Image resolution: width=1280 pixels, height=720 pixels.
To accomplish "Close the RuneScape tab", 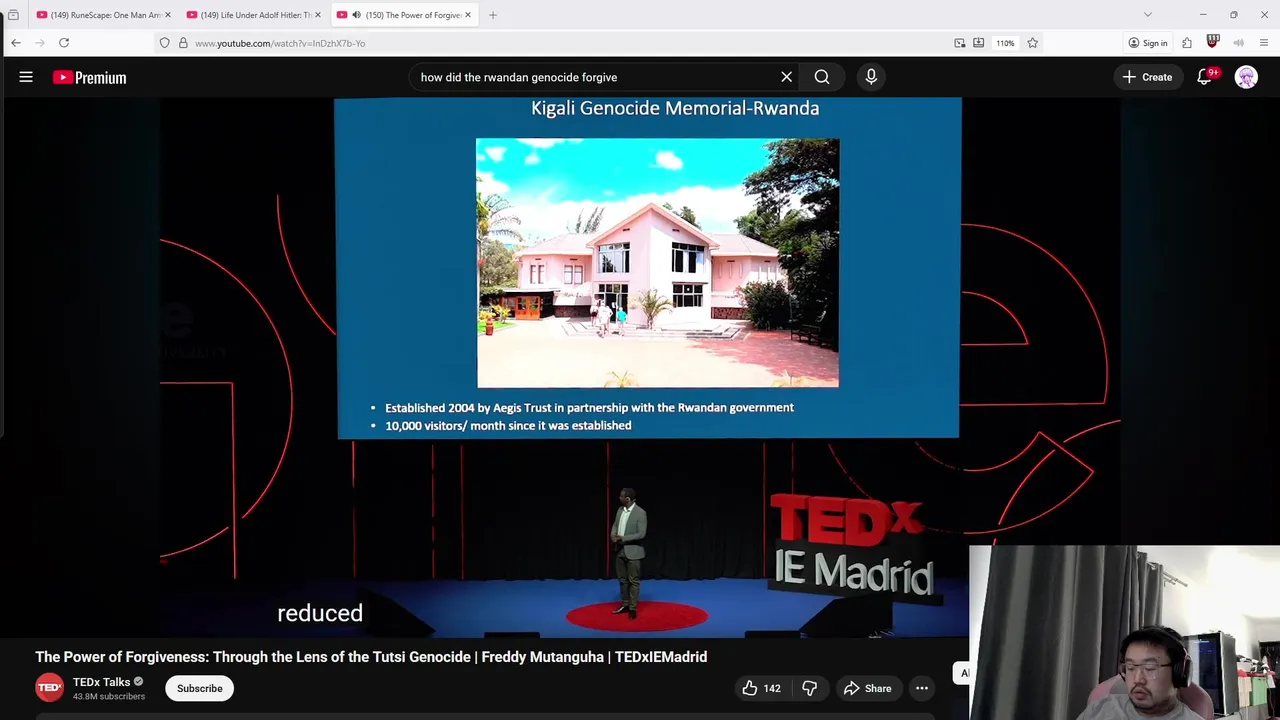I will (167, 15).
